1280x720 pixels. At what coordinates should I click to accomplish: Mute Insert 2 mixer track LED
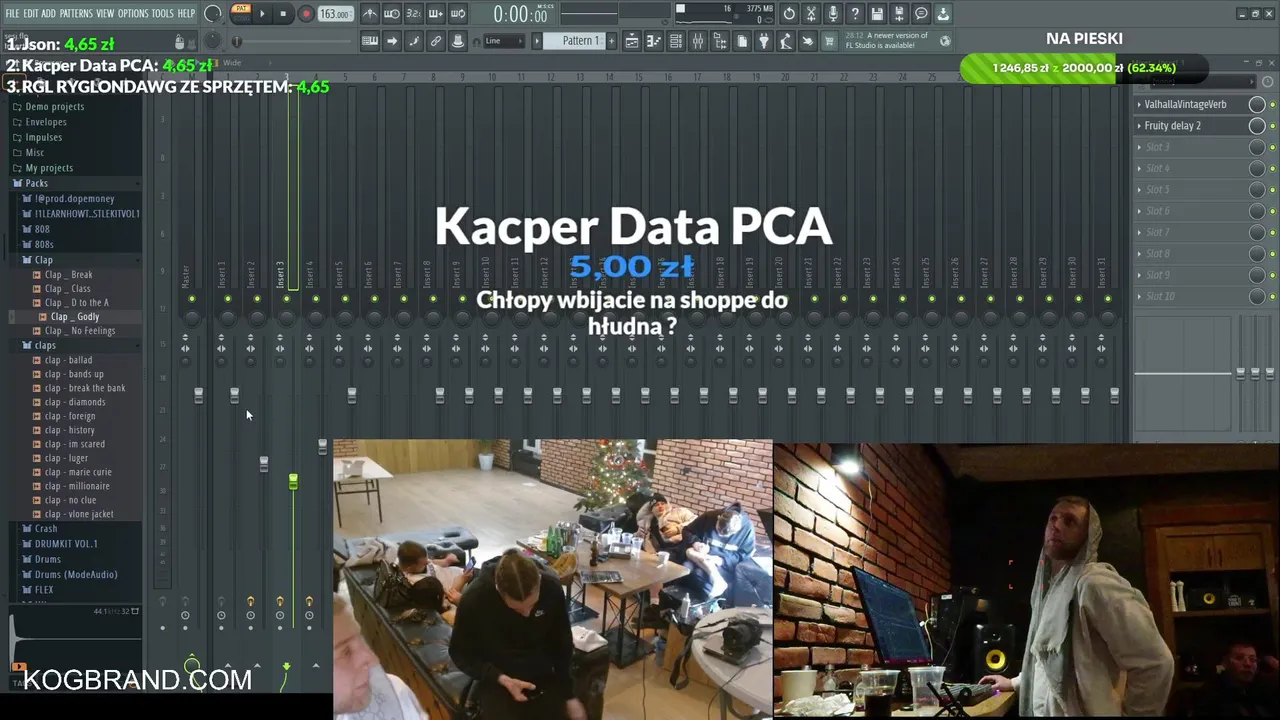coord(257,299)
